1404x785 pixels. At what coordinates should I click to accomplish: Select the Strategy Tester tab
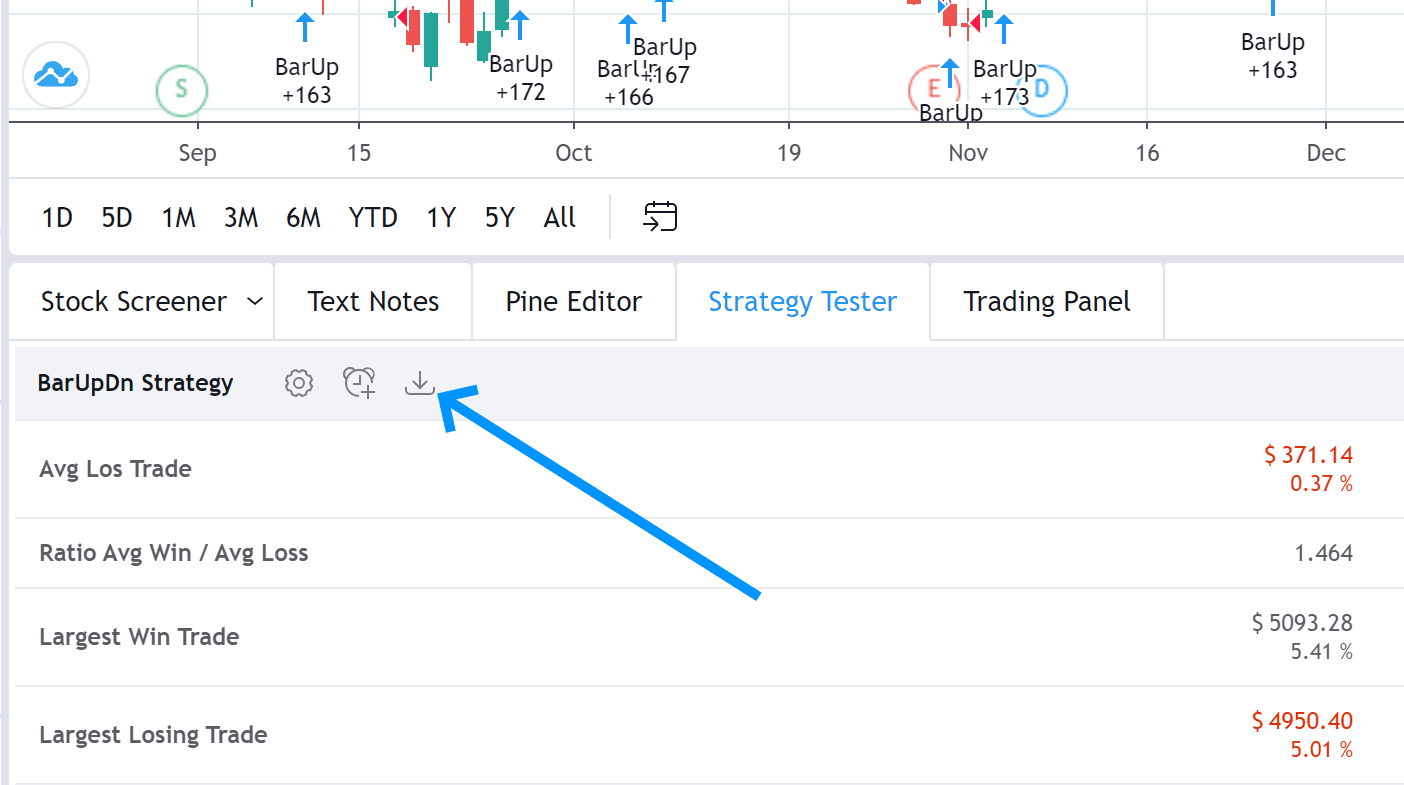tap(802, 301)
